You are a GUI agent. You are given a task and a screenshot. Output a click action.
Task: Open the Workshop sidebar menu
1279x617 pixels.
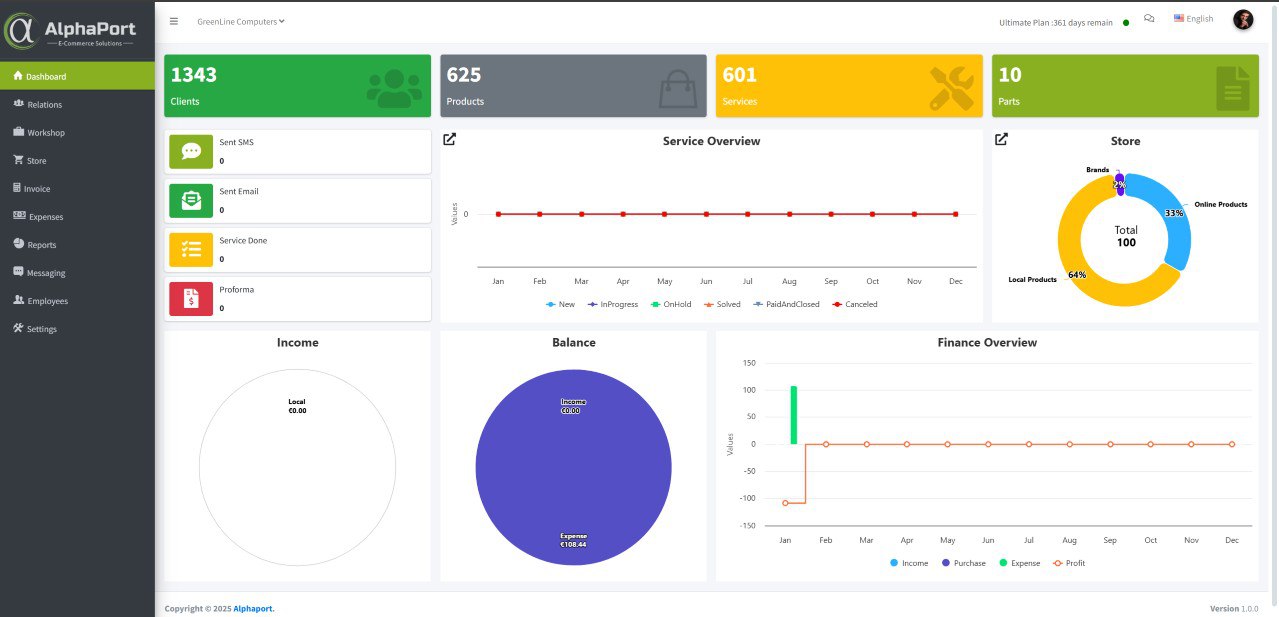(45, 132)
